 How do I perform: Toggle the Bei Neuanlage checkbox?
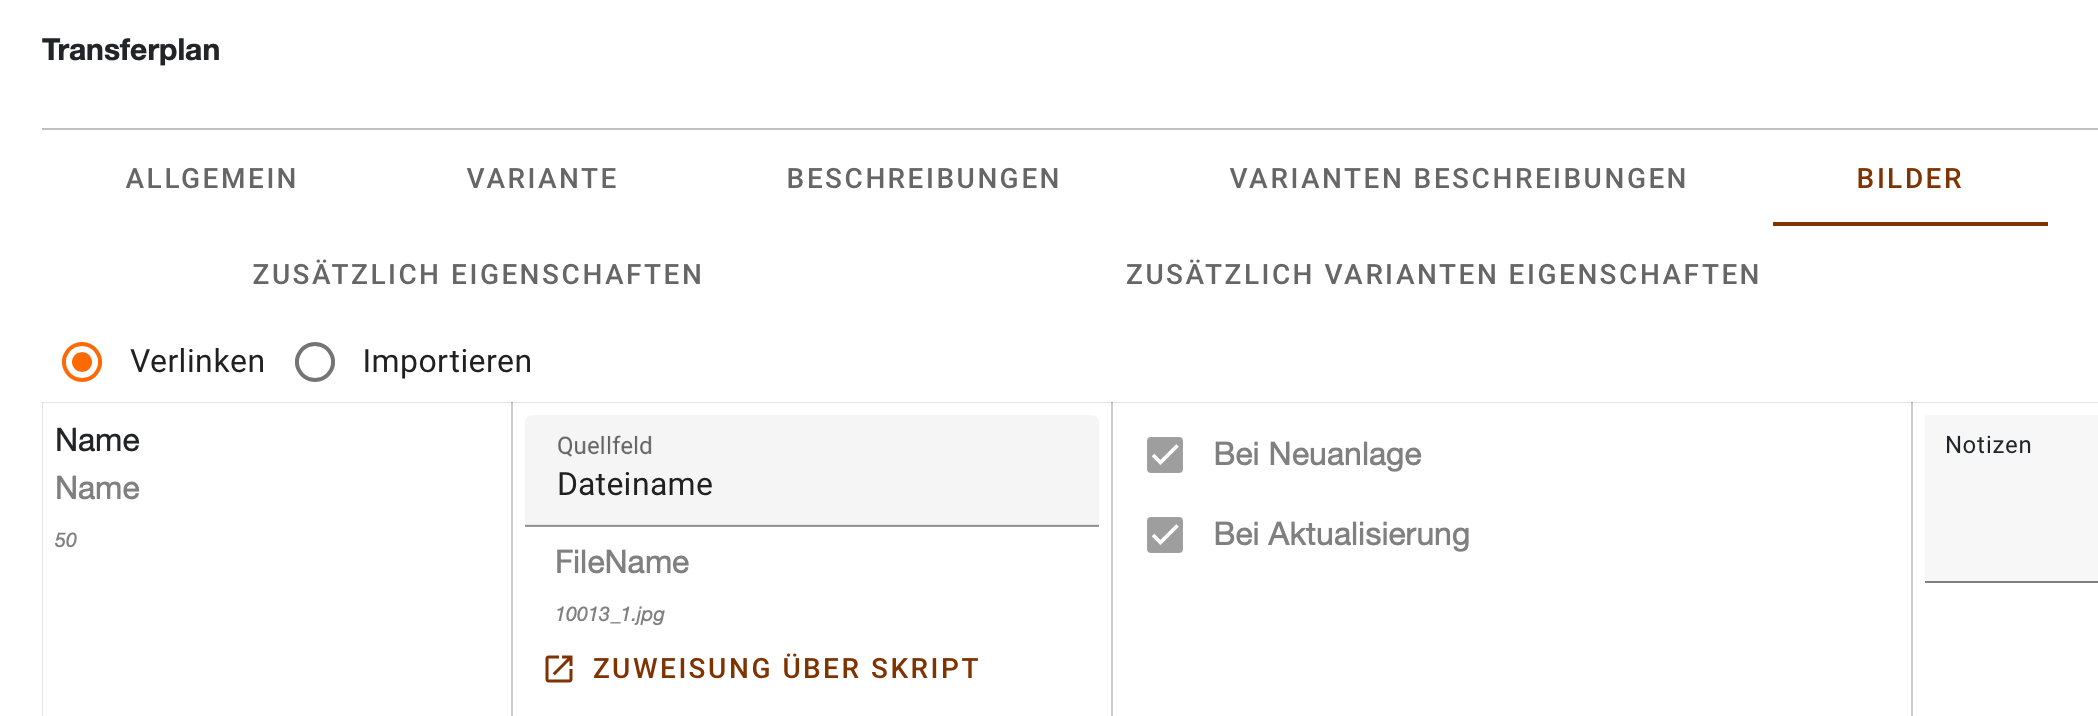(x=1165, y=455)
